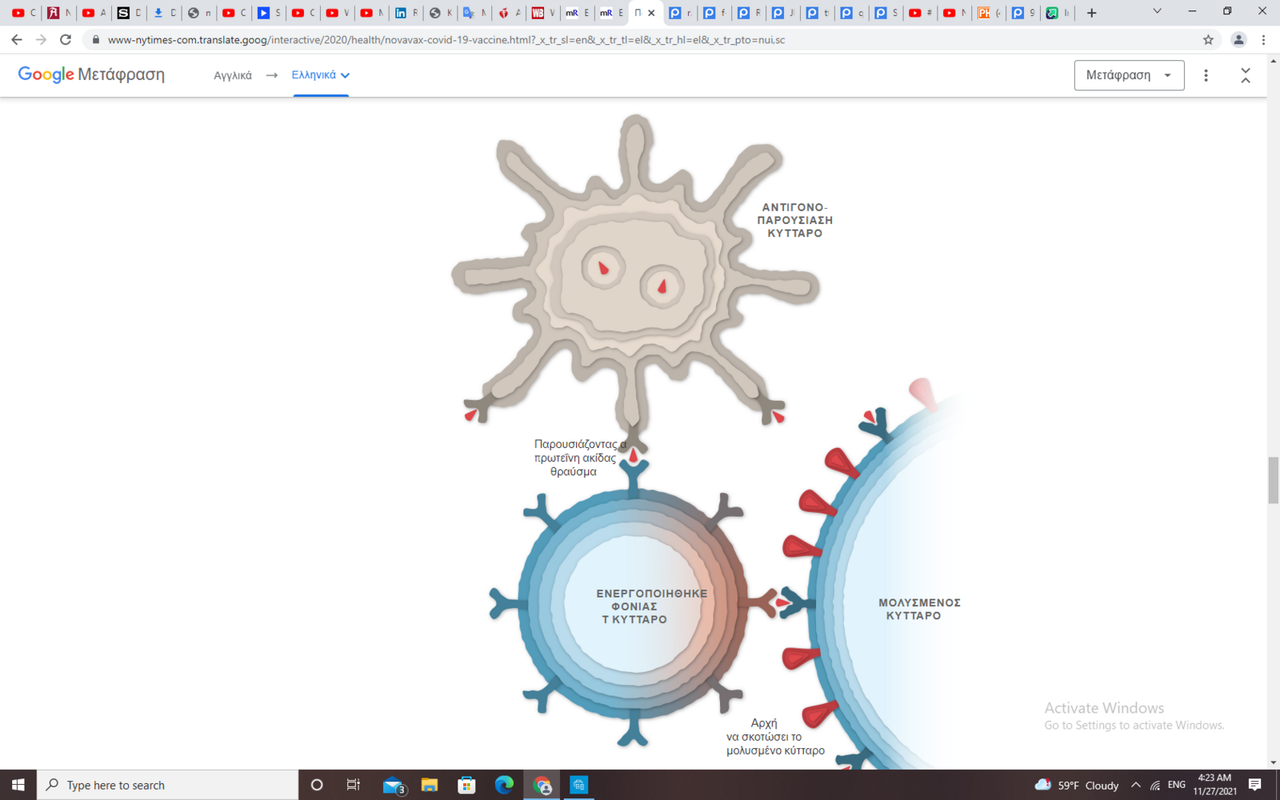Expand the tab search chevron
Screen dimensions: 1280x800
[1157, 12]
